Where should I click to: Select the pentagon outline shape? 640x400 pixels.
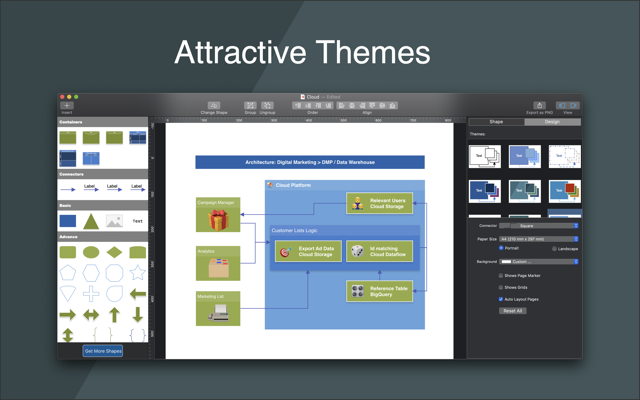pyautogui.click(x=68, y=273)
